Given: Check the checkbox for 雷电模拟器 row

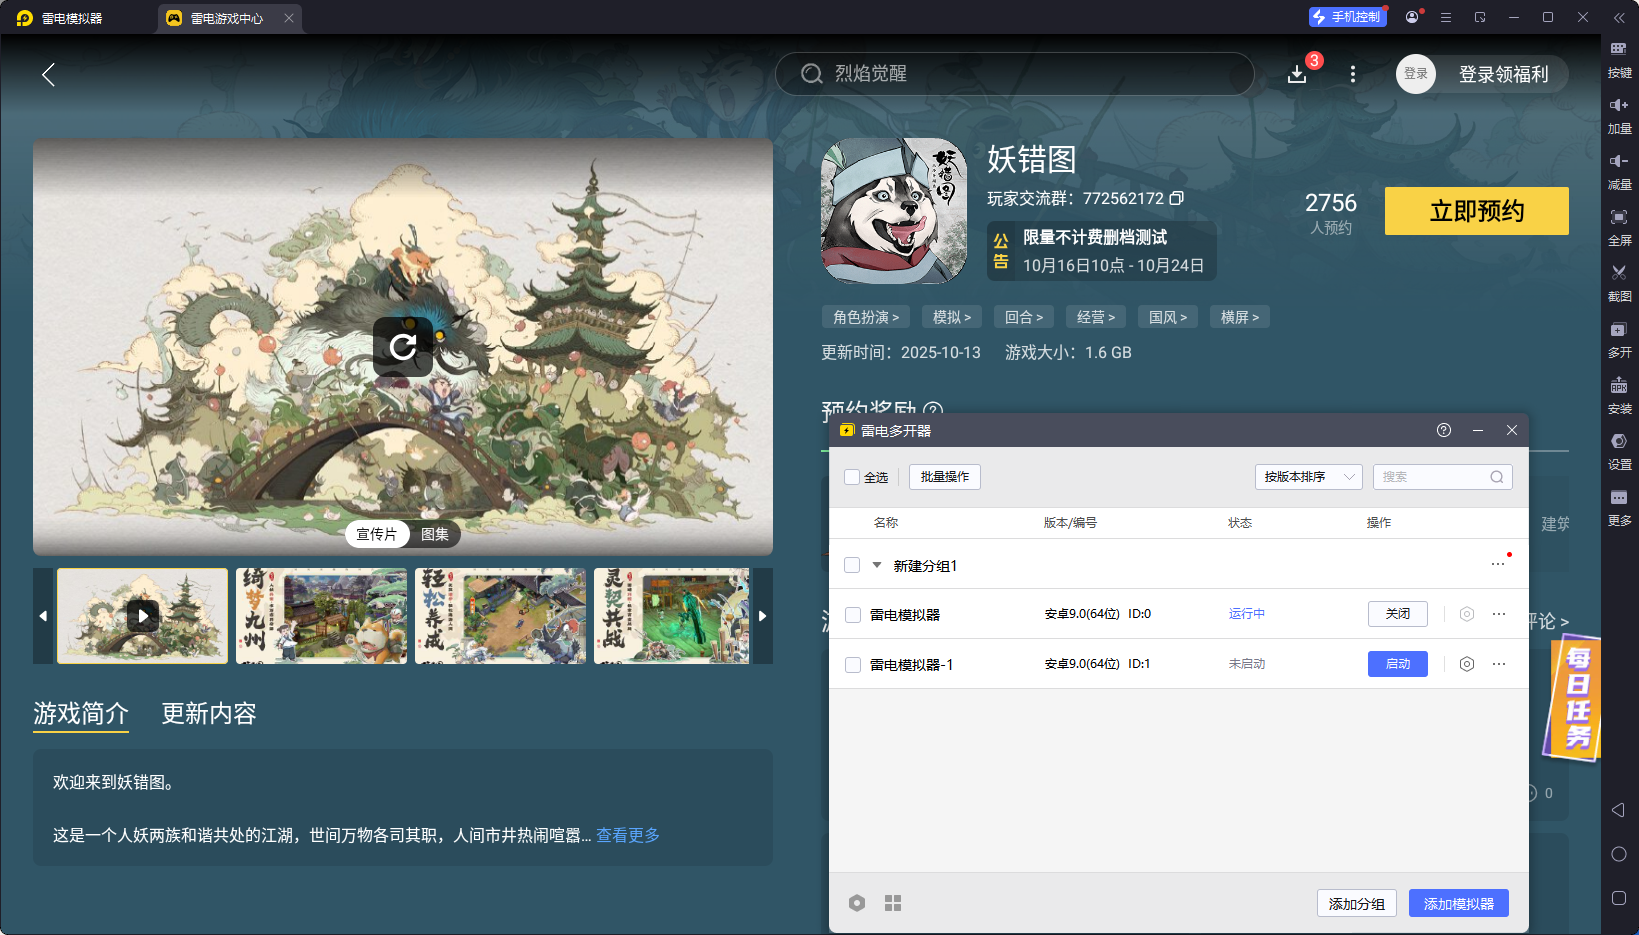Looking at the screenshot, I should click(852, 614).
